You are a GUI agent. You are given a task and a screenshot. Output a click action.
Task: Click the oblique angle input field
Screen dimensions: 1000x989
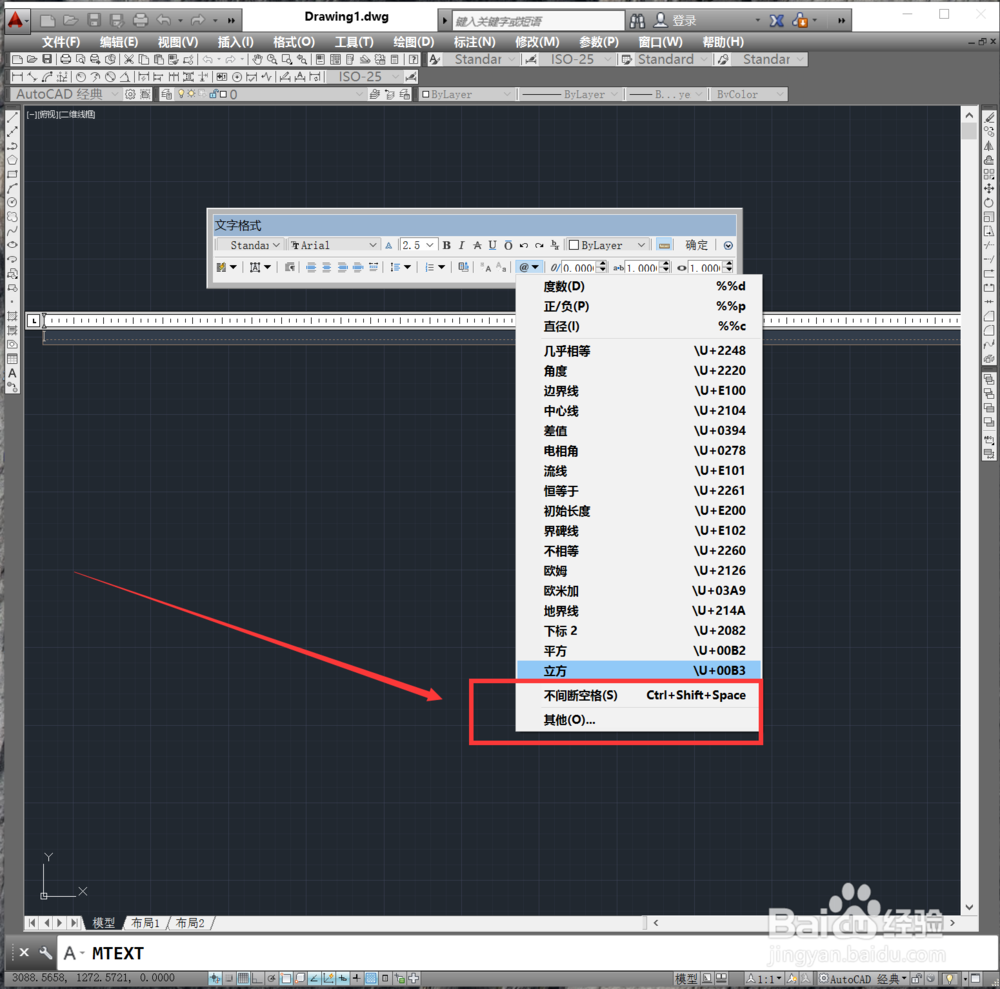point(578,268)
